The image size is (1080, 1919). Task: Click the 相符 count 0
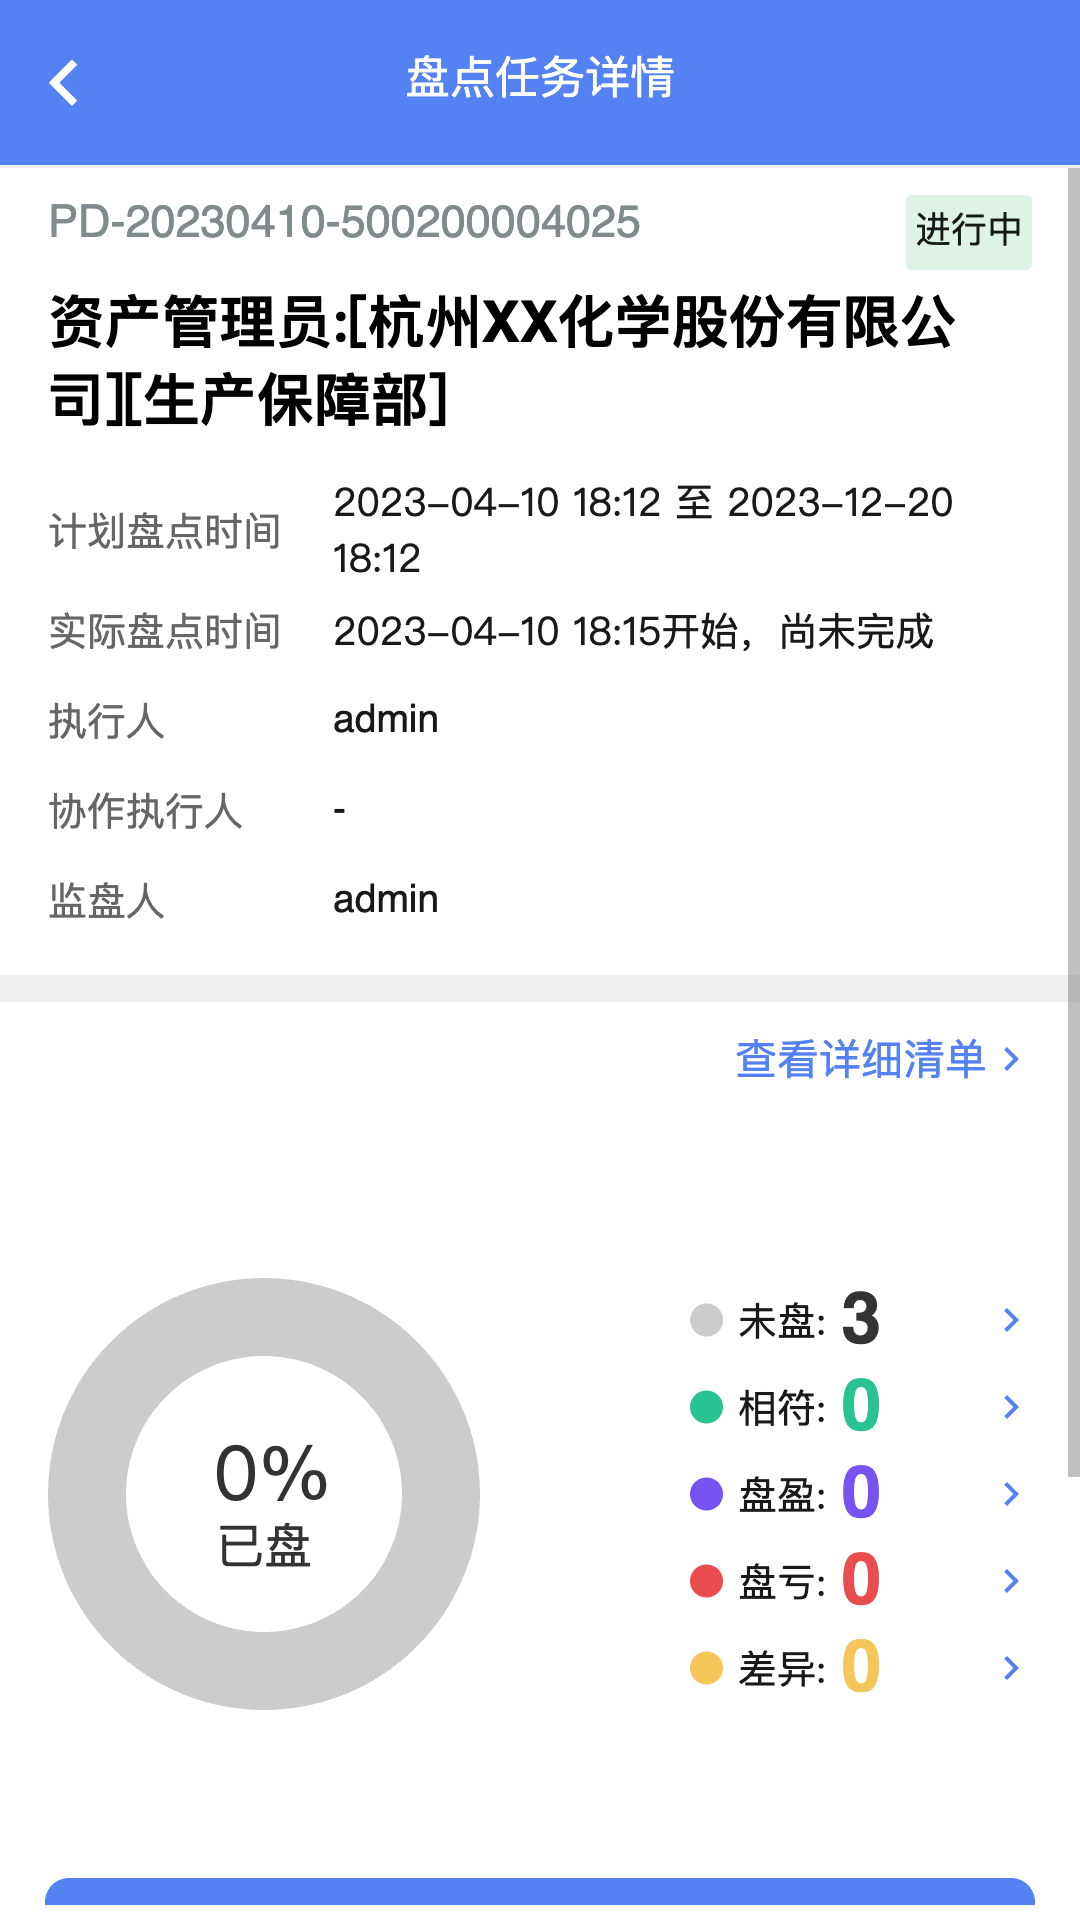[x=861, y=1406]
